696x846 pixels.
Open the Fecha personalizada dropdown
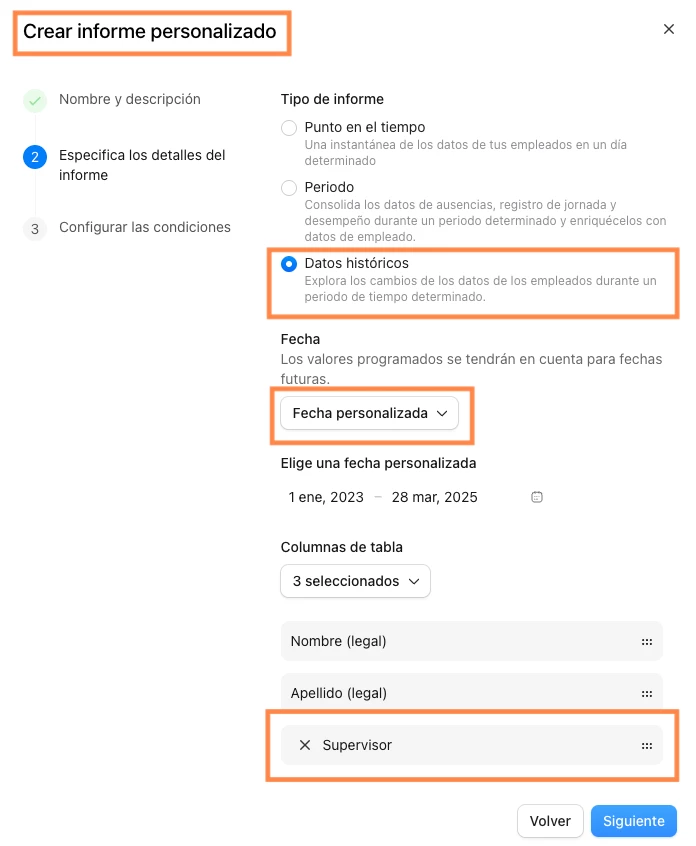(370, 413)
